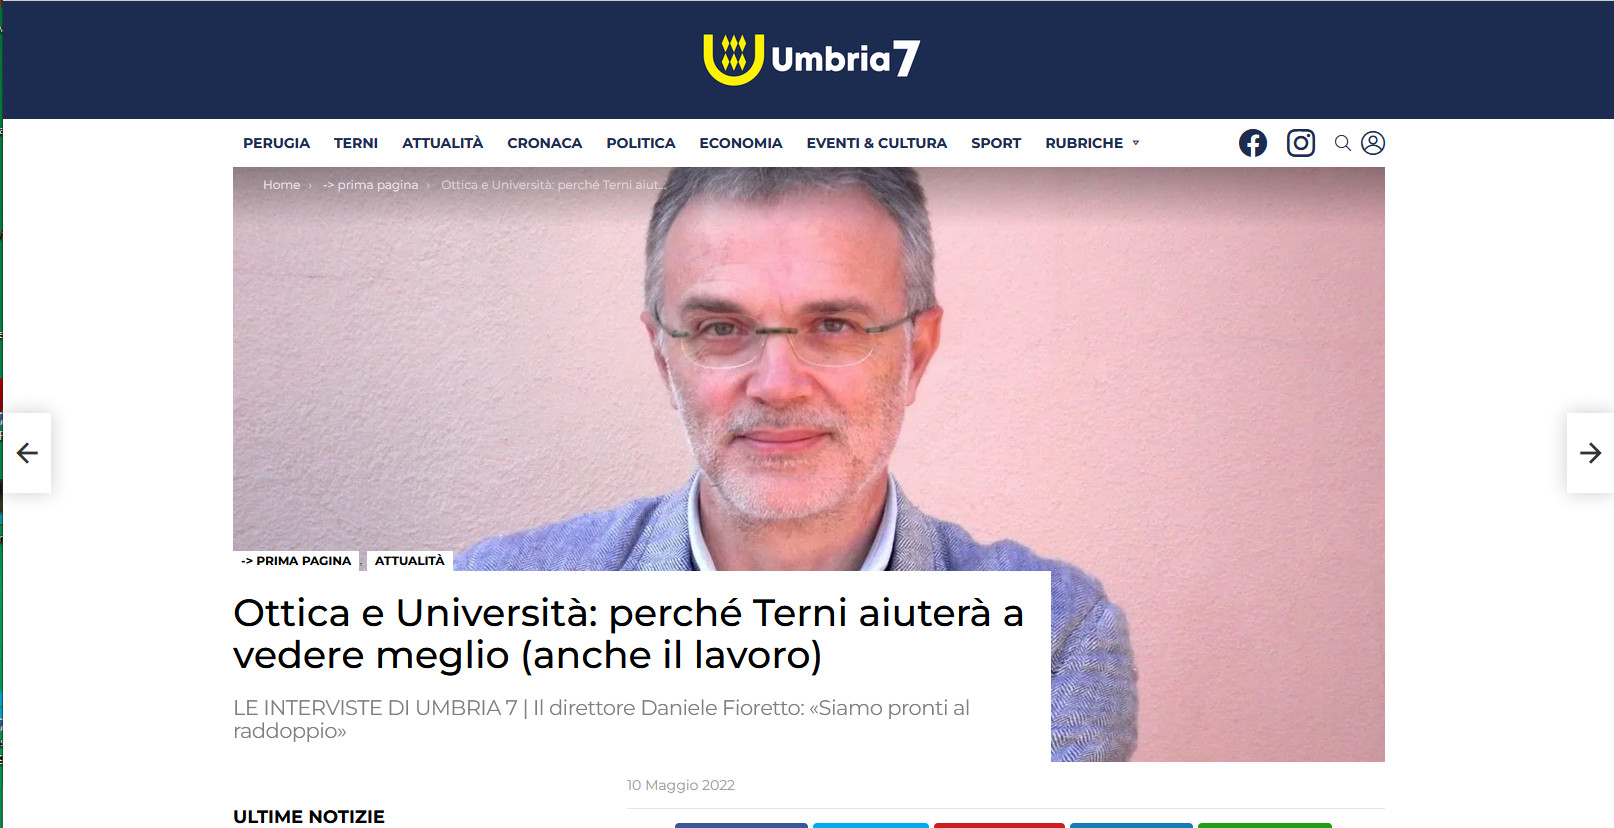1614x828 pixels.
Task: Select the Prima Pagina category tag
Action: [x=296, y=561]
